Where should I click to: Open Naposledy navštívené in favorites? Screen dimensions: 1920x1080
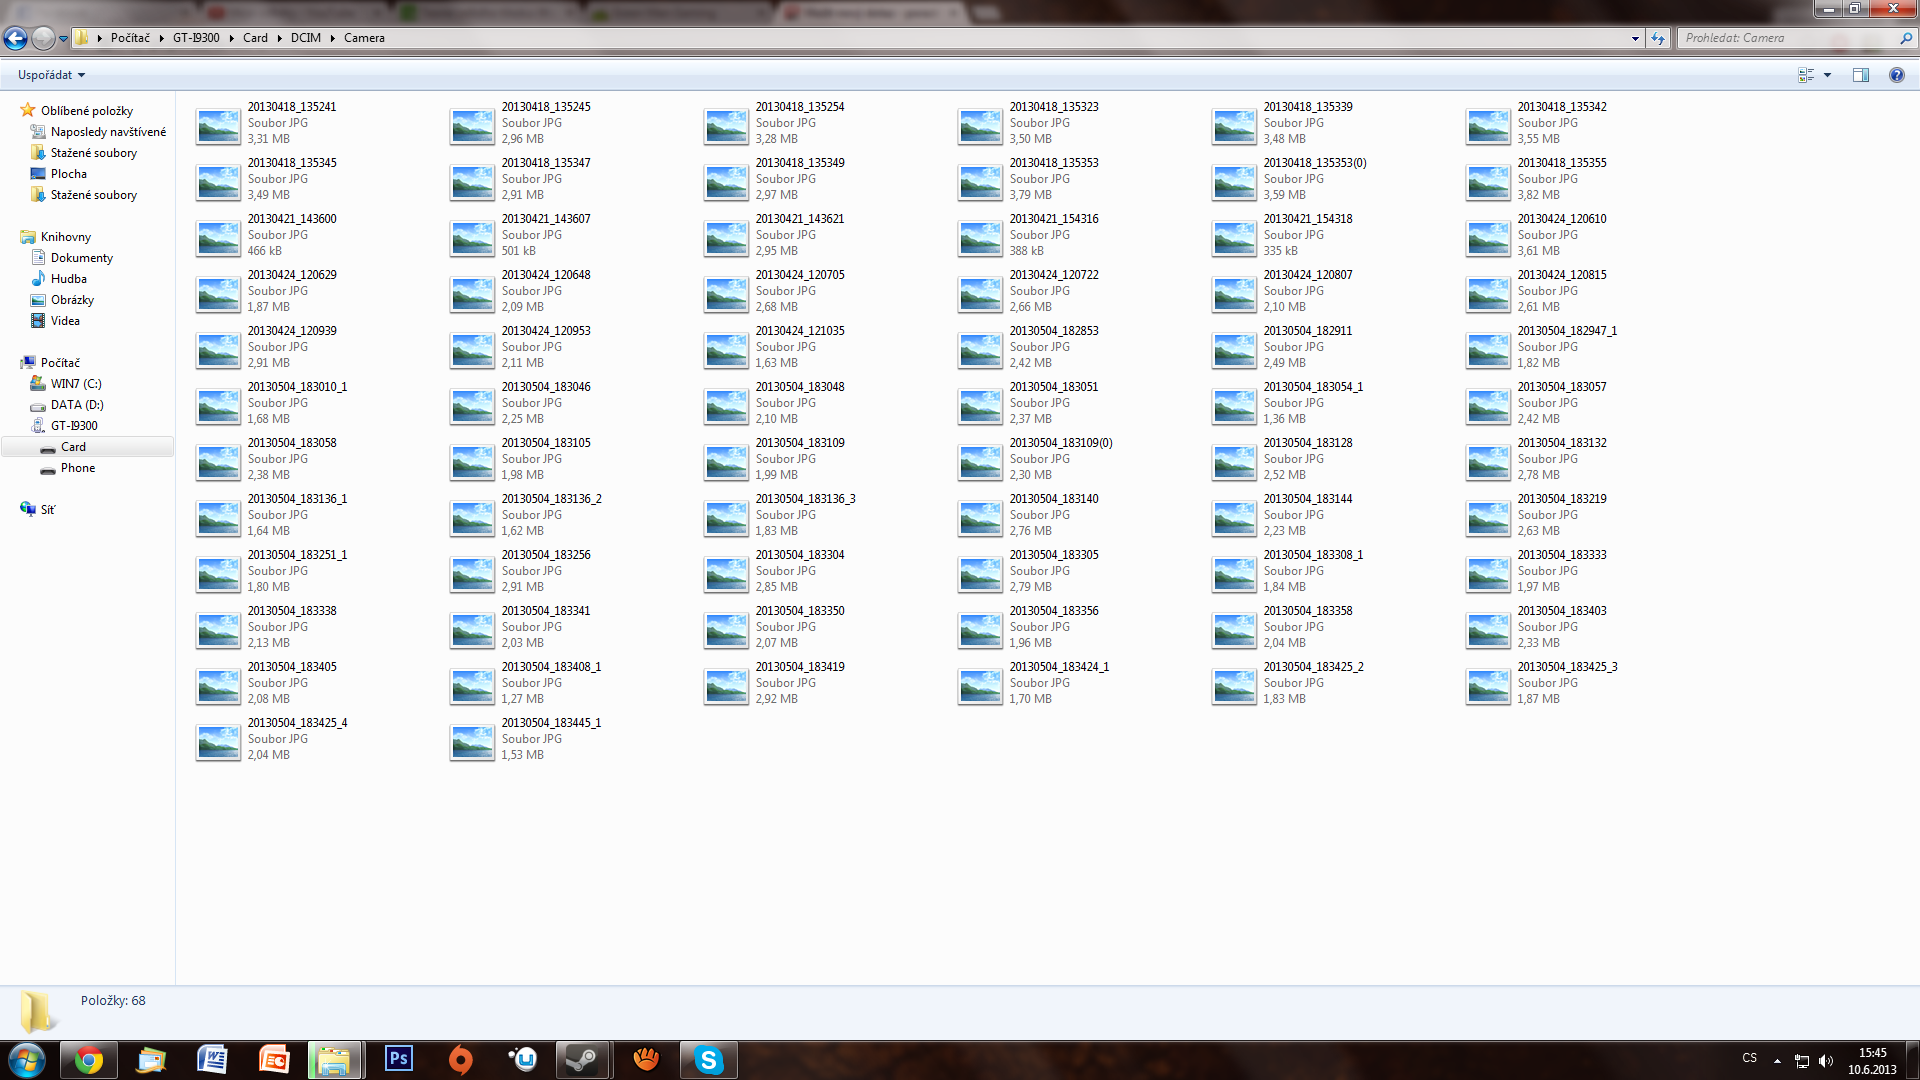point(108,132)
